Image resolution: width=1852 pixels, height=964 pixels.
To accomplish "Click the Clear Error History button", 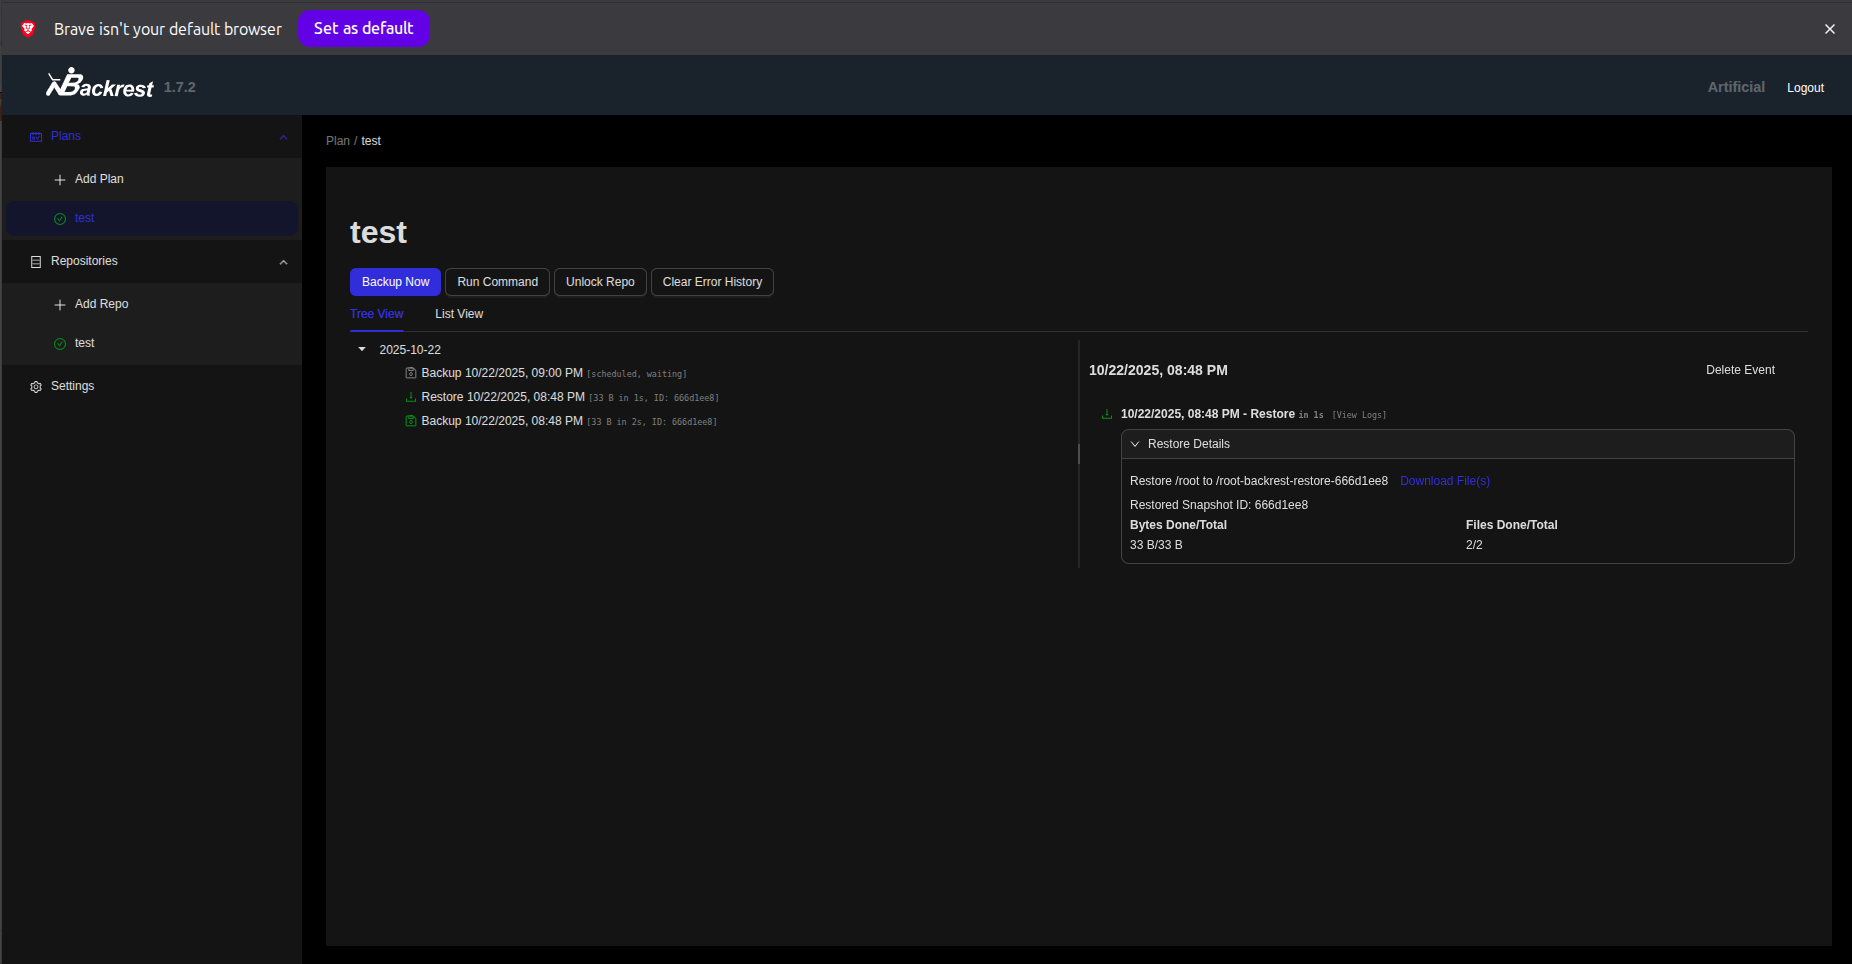I will point(712,282).
